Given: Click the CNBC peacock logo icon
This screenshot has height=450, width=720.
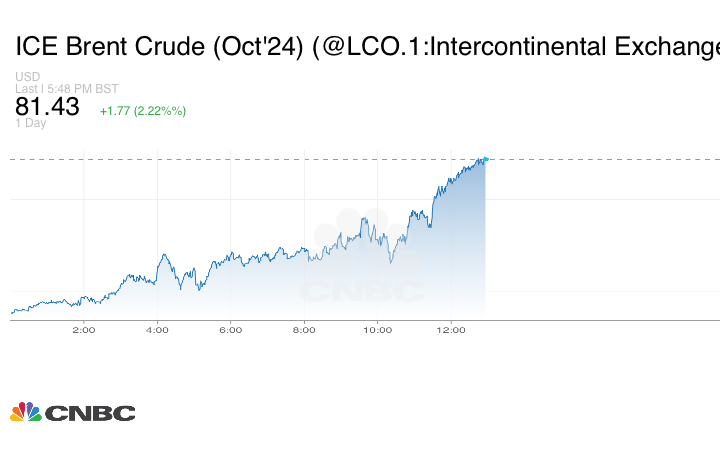Looking at the screenshot, I should [26, 411].
